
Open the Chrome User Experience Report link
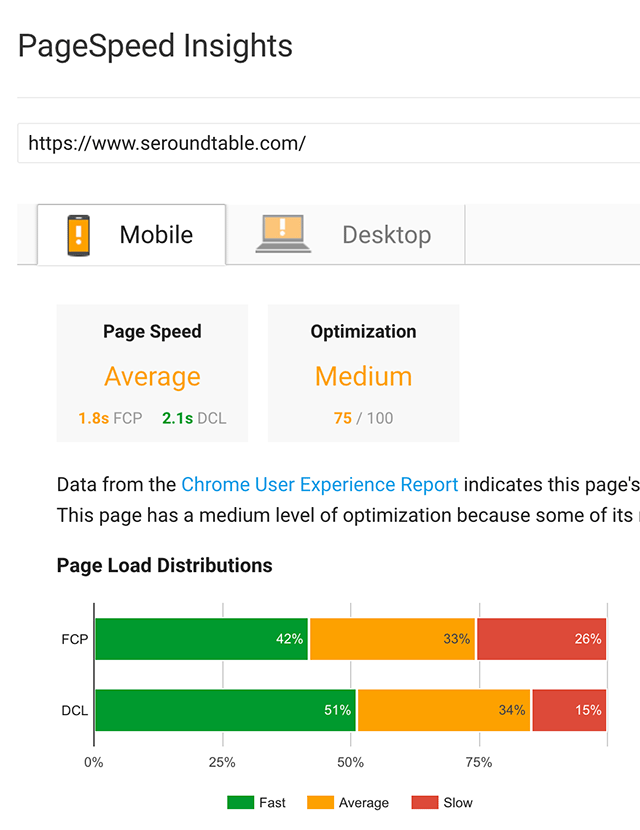(319, 485)
